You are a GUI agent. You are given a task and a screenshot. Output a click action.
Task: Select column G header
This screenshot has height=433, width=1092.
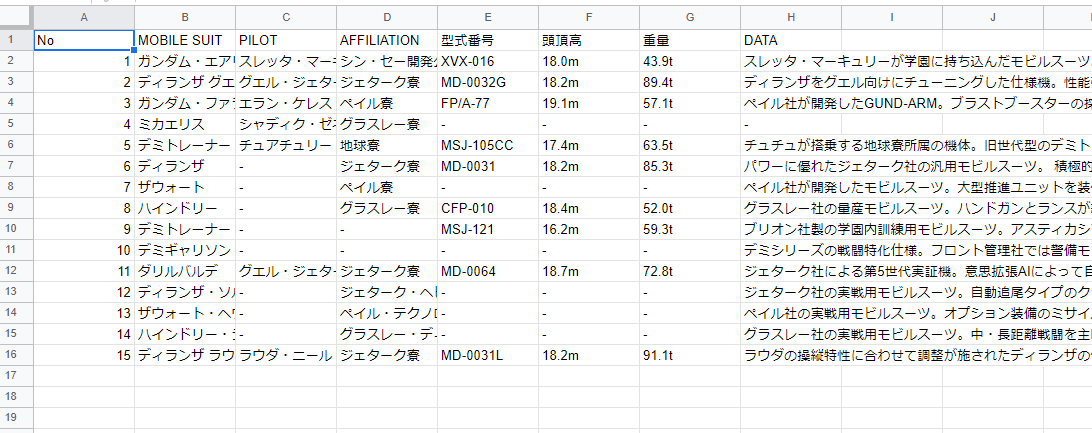click(690, 17)
